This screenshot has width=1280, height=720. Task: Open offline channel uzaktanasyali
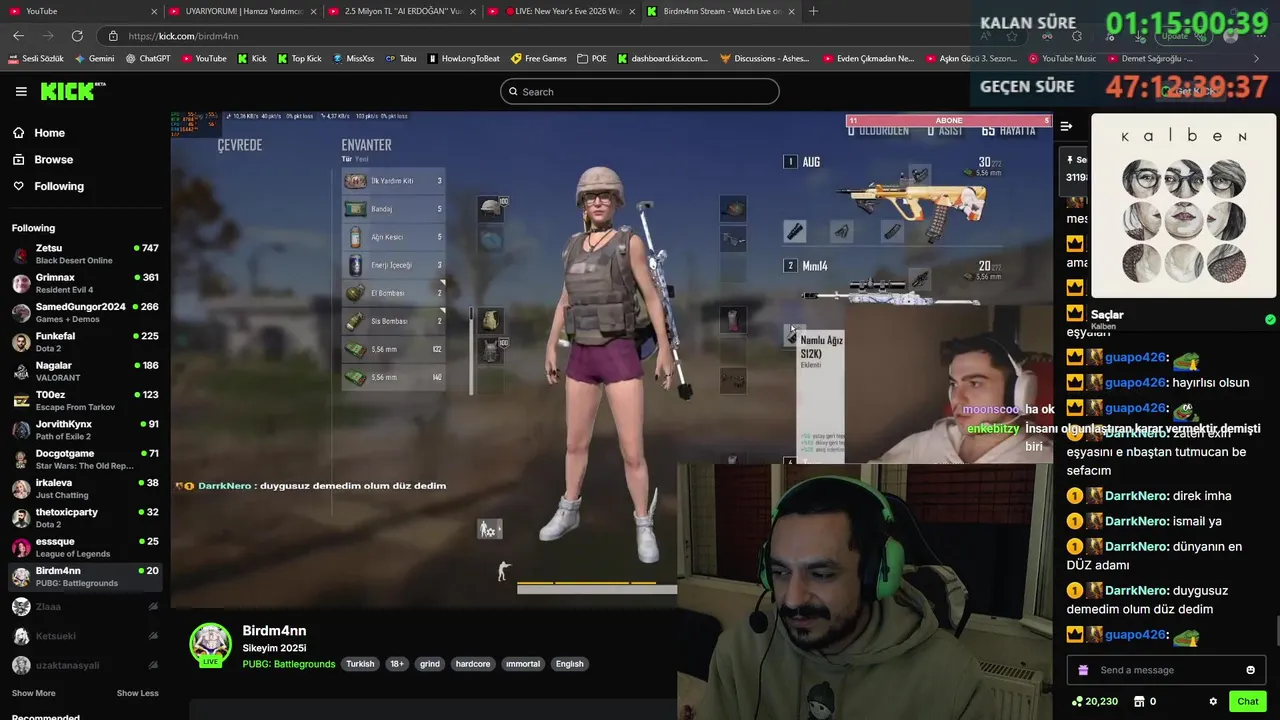[85, 665]
